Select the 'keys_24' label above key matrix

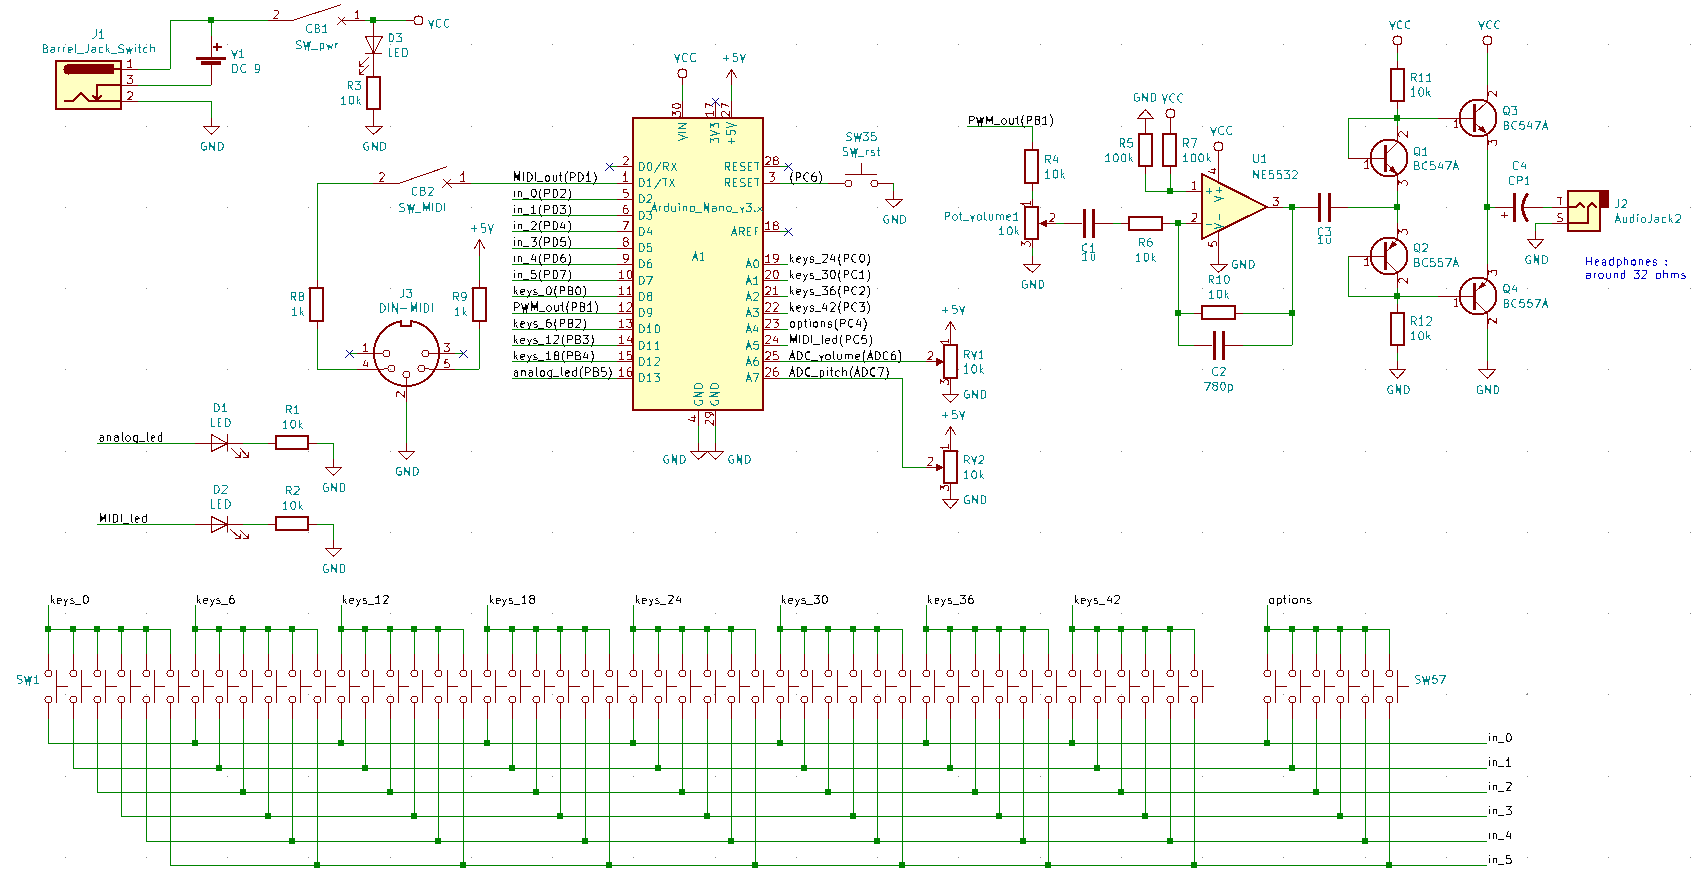[x=658, y=600]
